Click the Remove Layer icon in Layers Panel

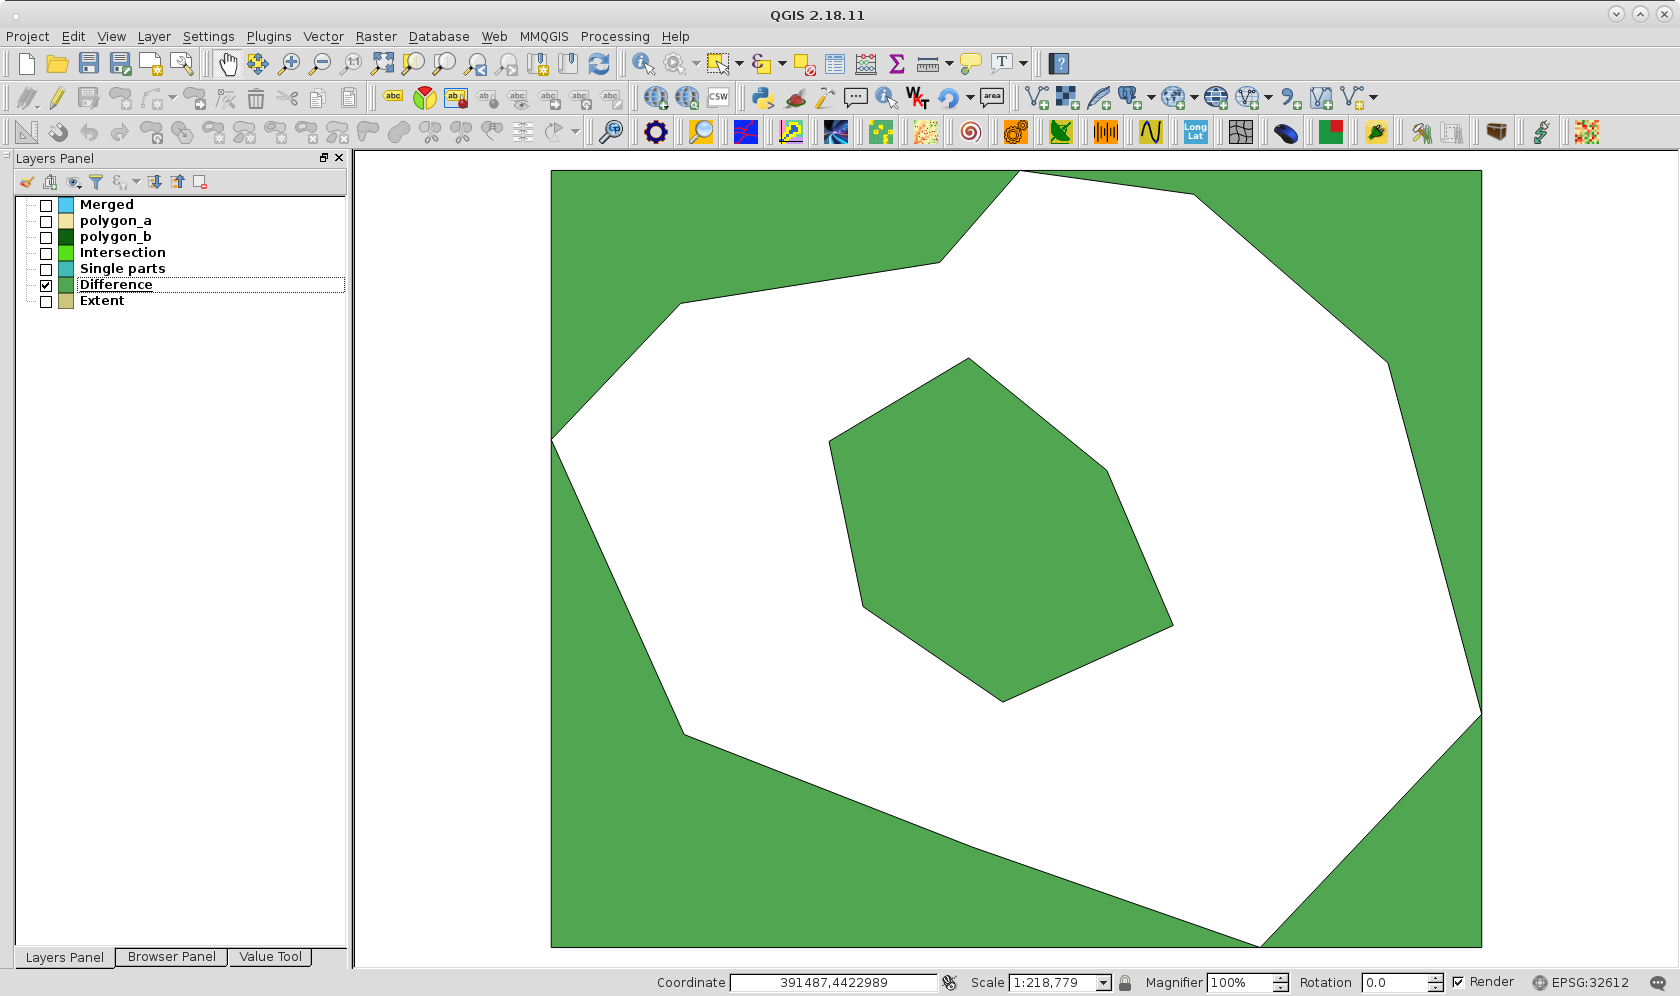click(x=200, y=182)
